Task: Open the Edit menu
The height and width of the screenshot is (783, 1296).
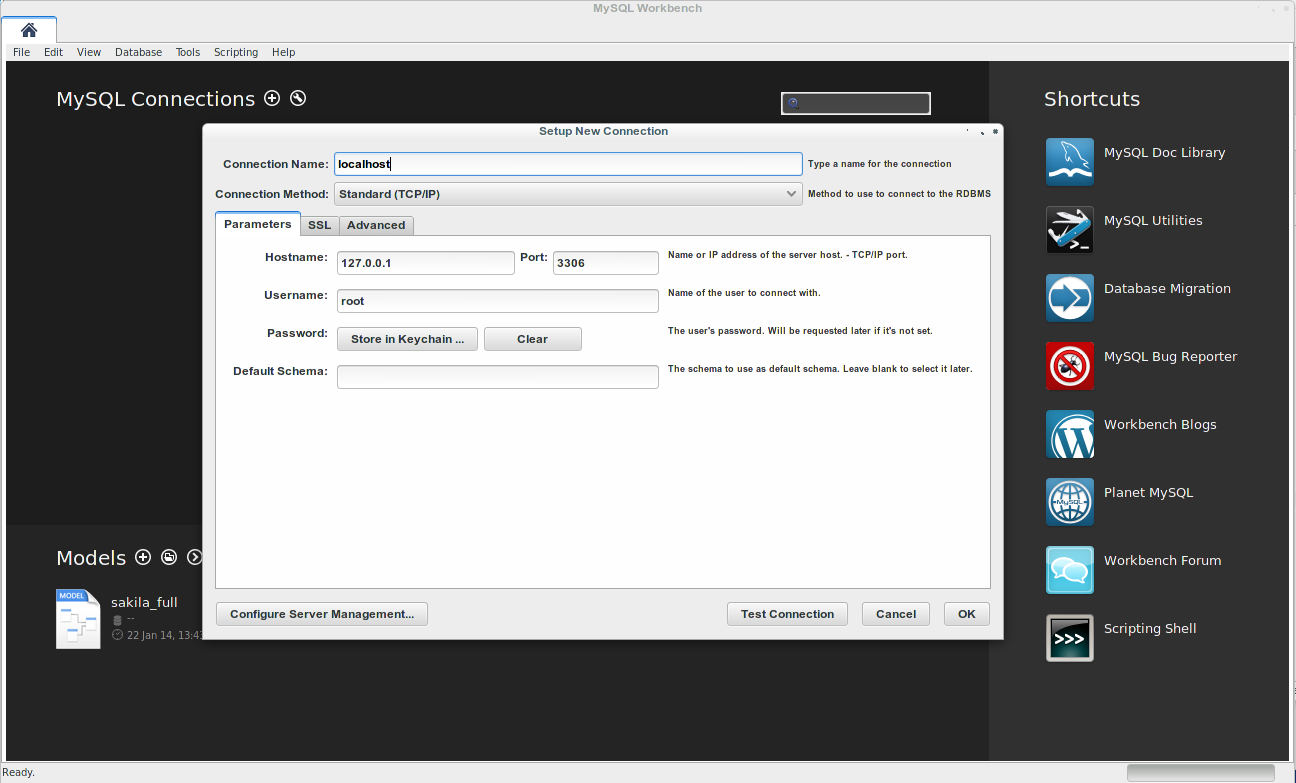Action: pyautogui.click(x=53, y=52)
